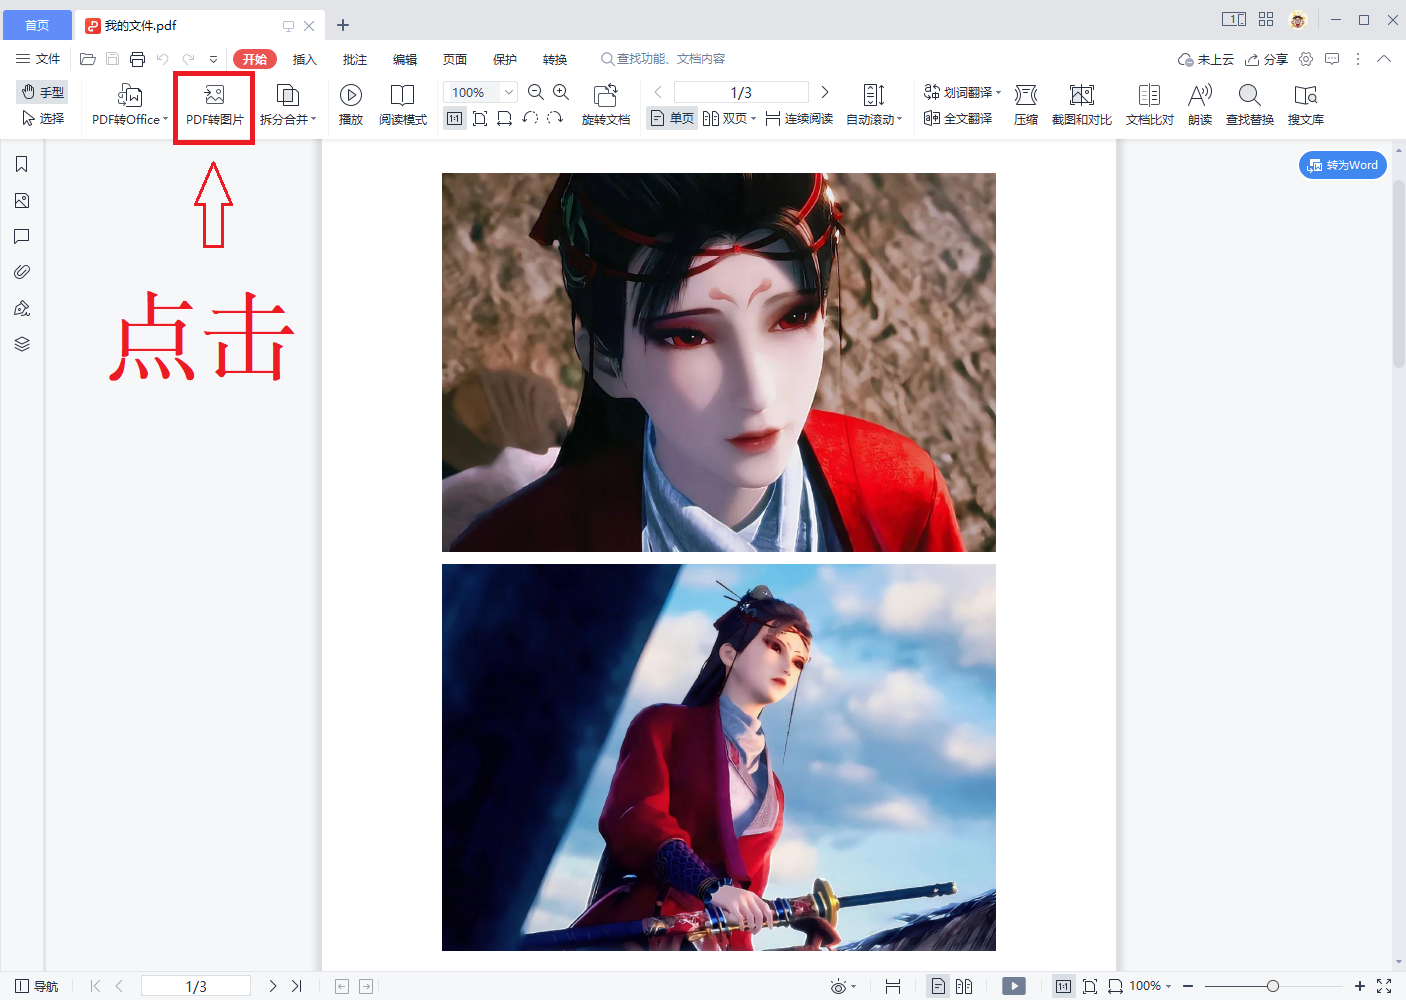Switch to the 页面 ribbon tab
The height and width of the screenshot is (1000, 1406).
455,59
